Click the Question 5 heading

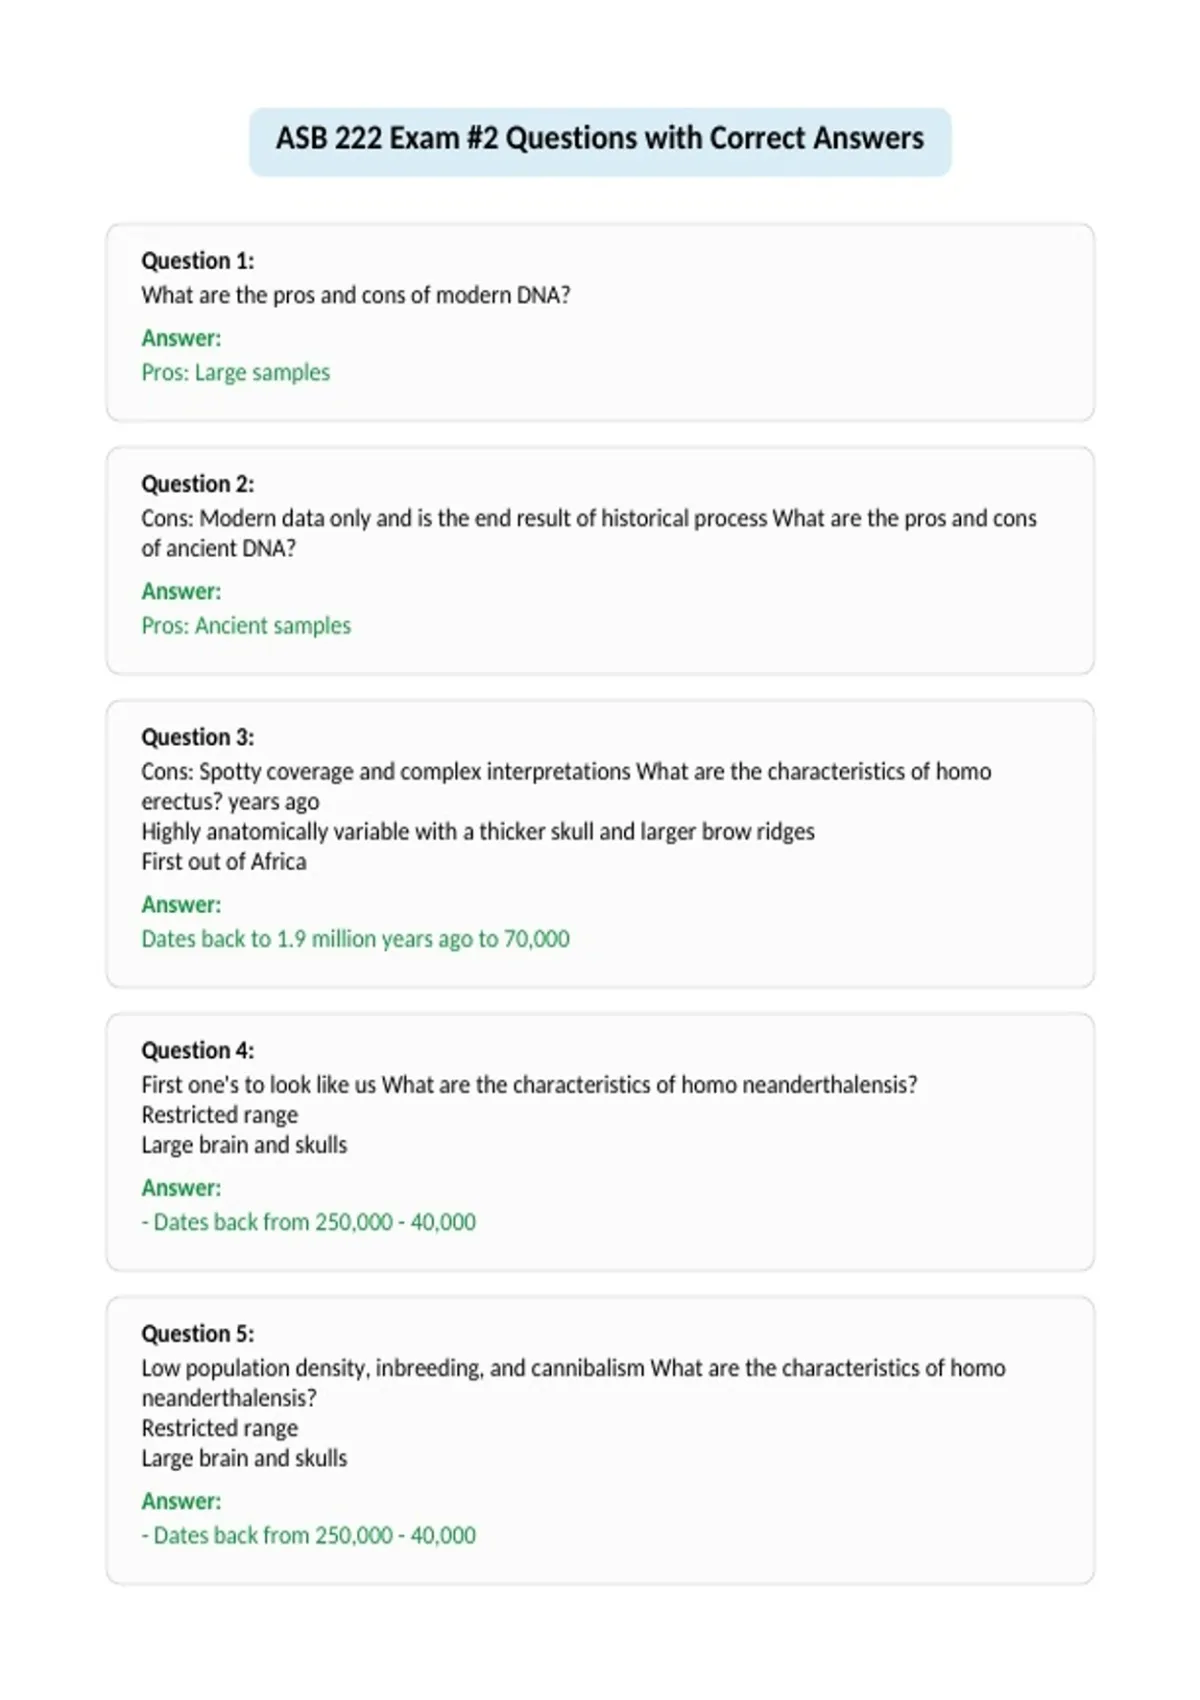click(x=198, y=1333)
